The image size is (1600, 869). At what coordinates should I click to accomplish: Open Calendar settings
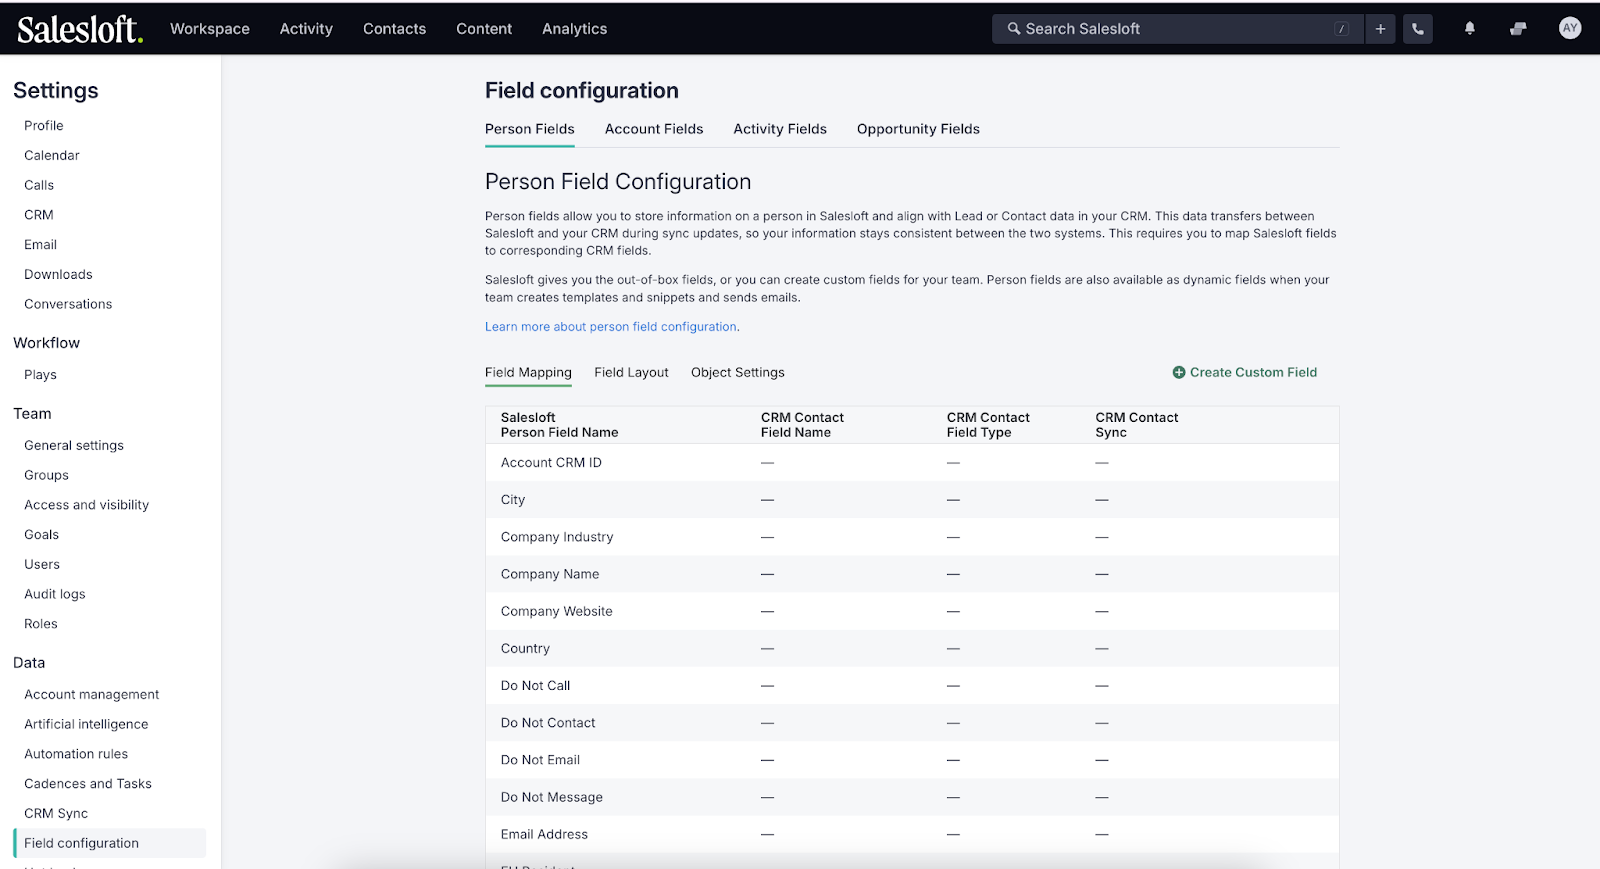coord(52,156)
